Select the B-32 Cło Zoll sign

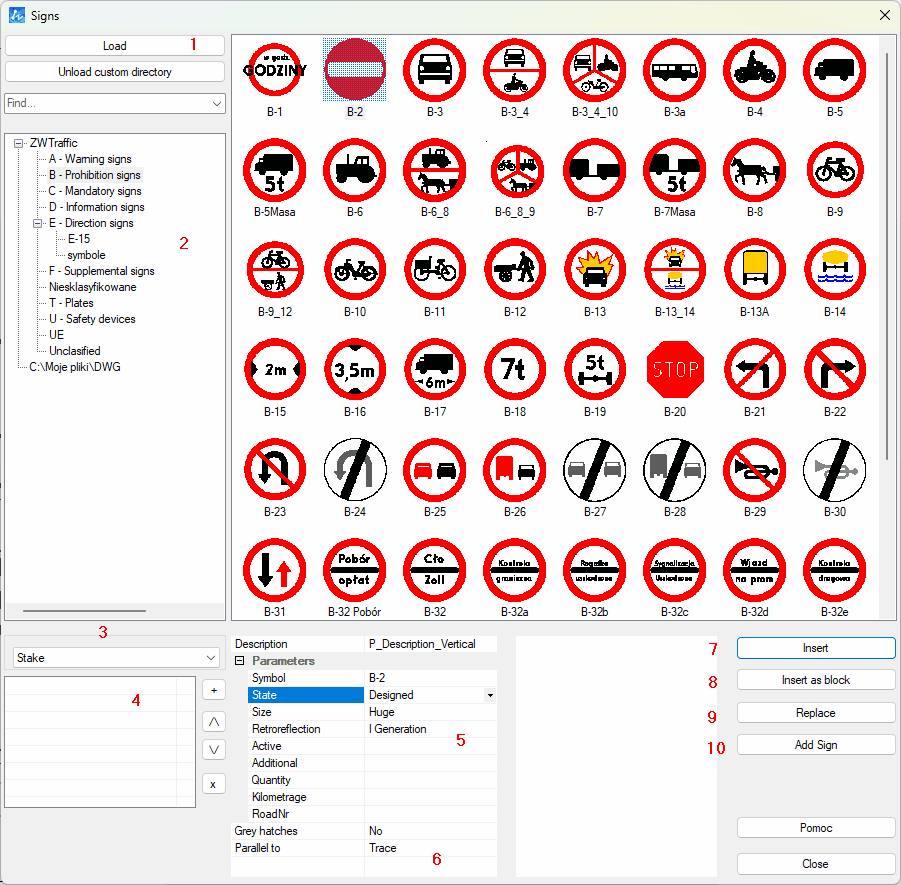435,570
